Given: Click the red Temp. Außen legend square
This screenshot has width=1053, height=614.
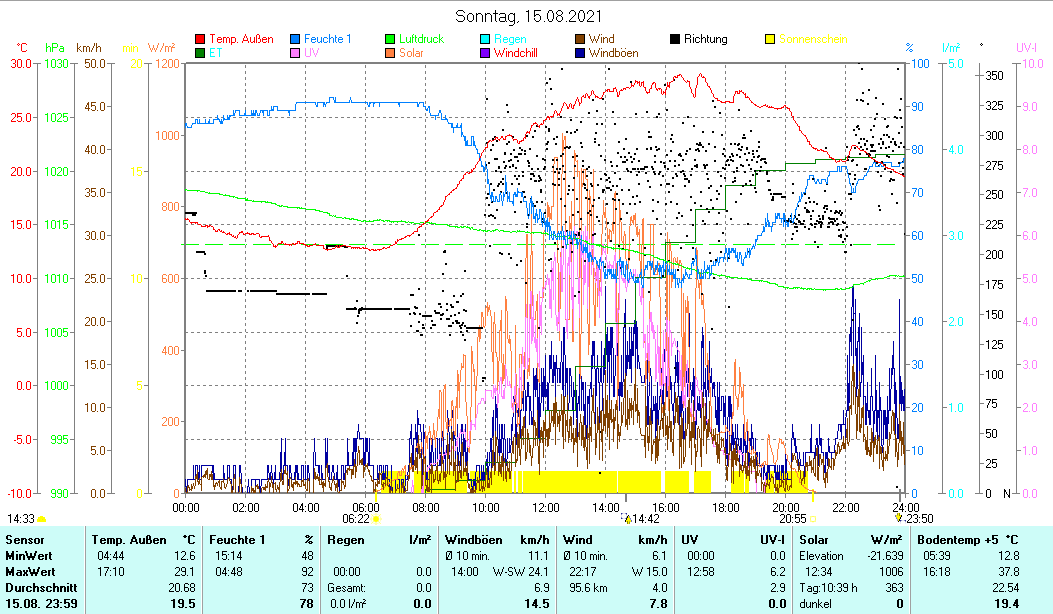Looking at the screenshot, I should (199, 40).
